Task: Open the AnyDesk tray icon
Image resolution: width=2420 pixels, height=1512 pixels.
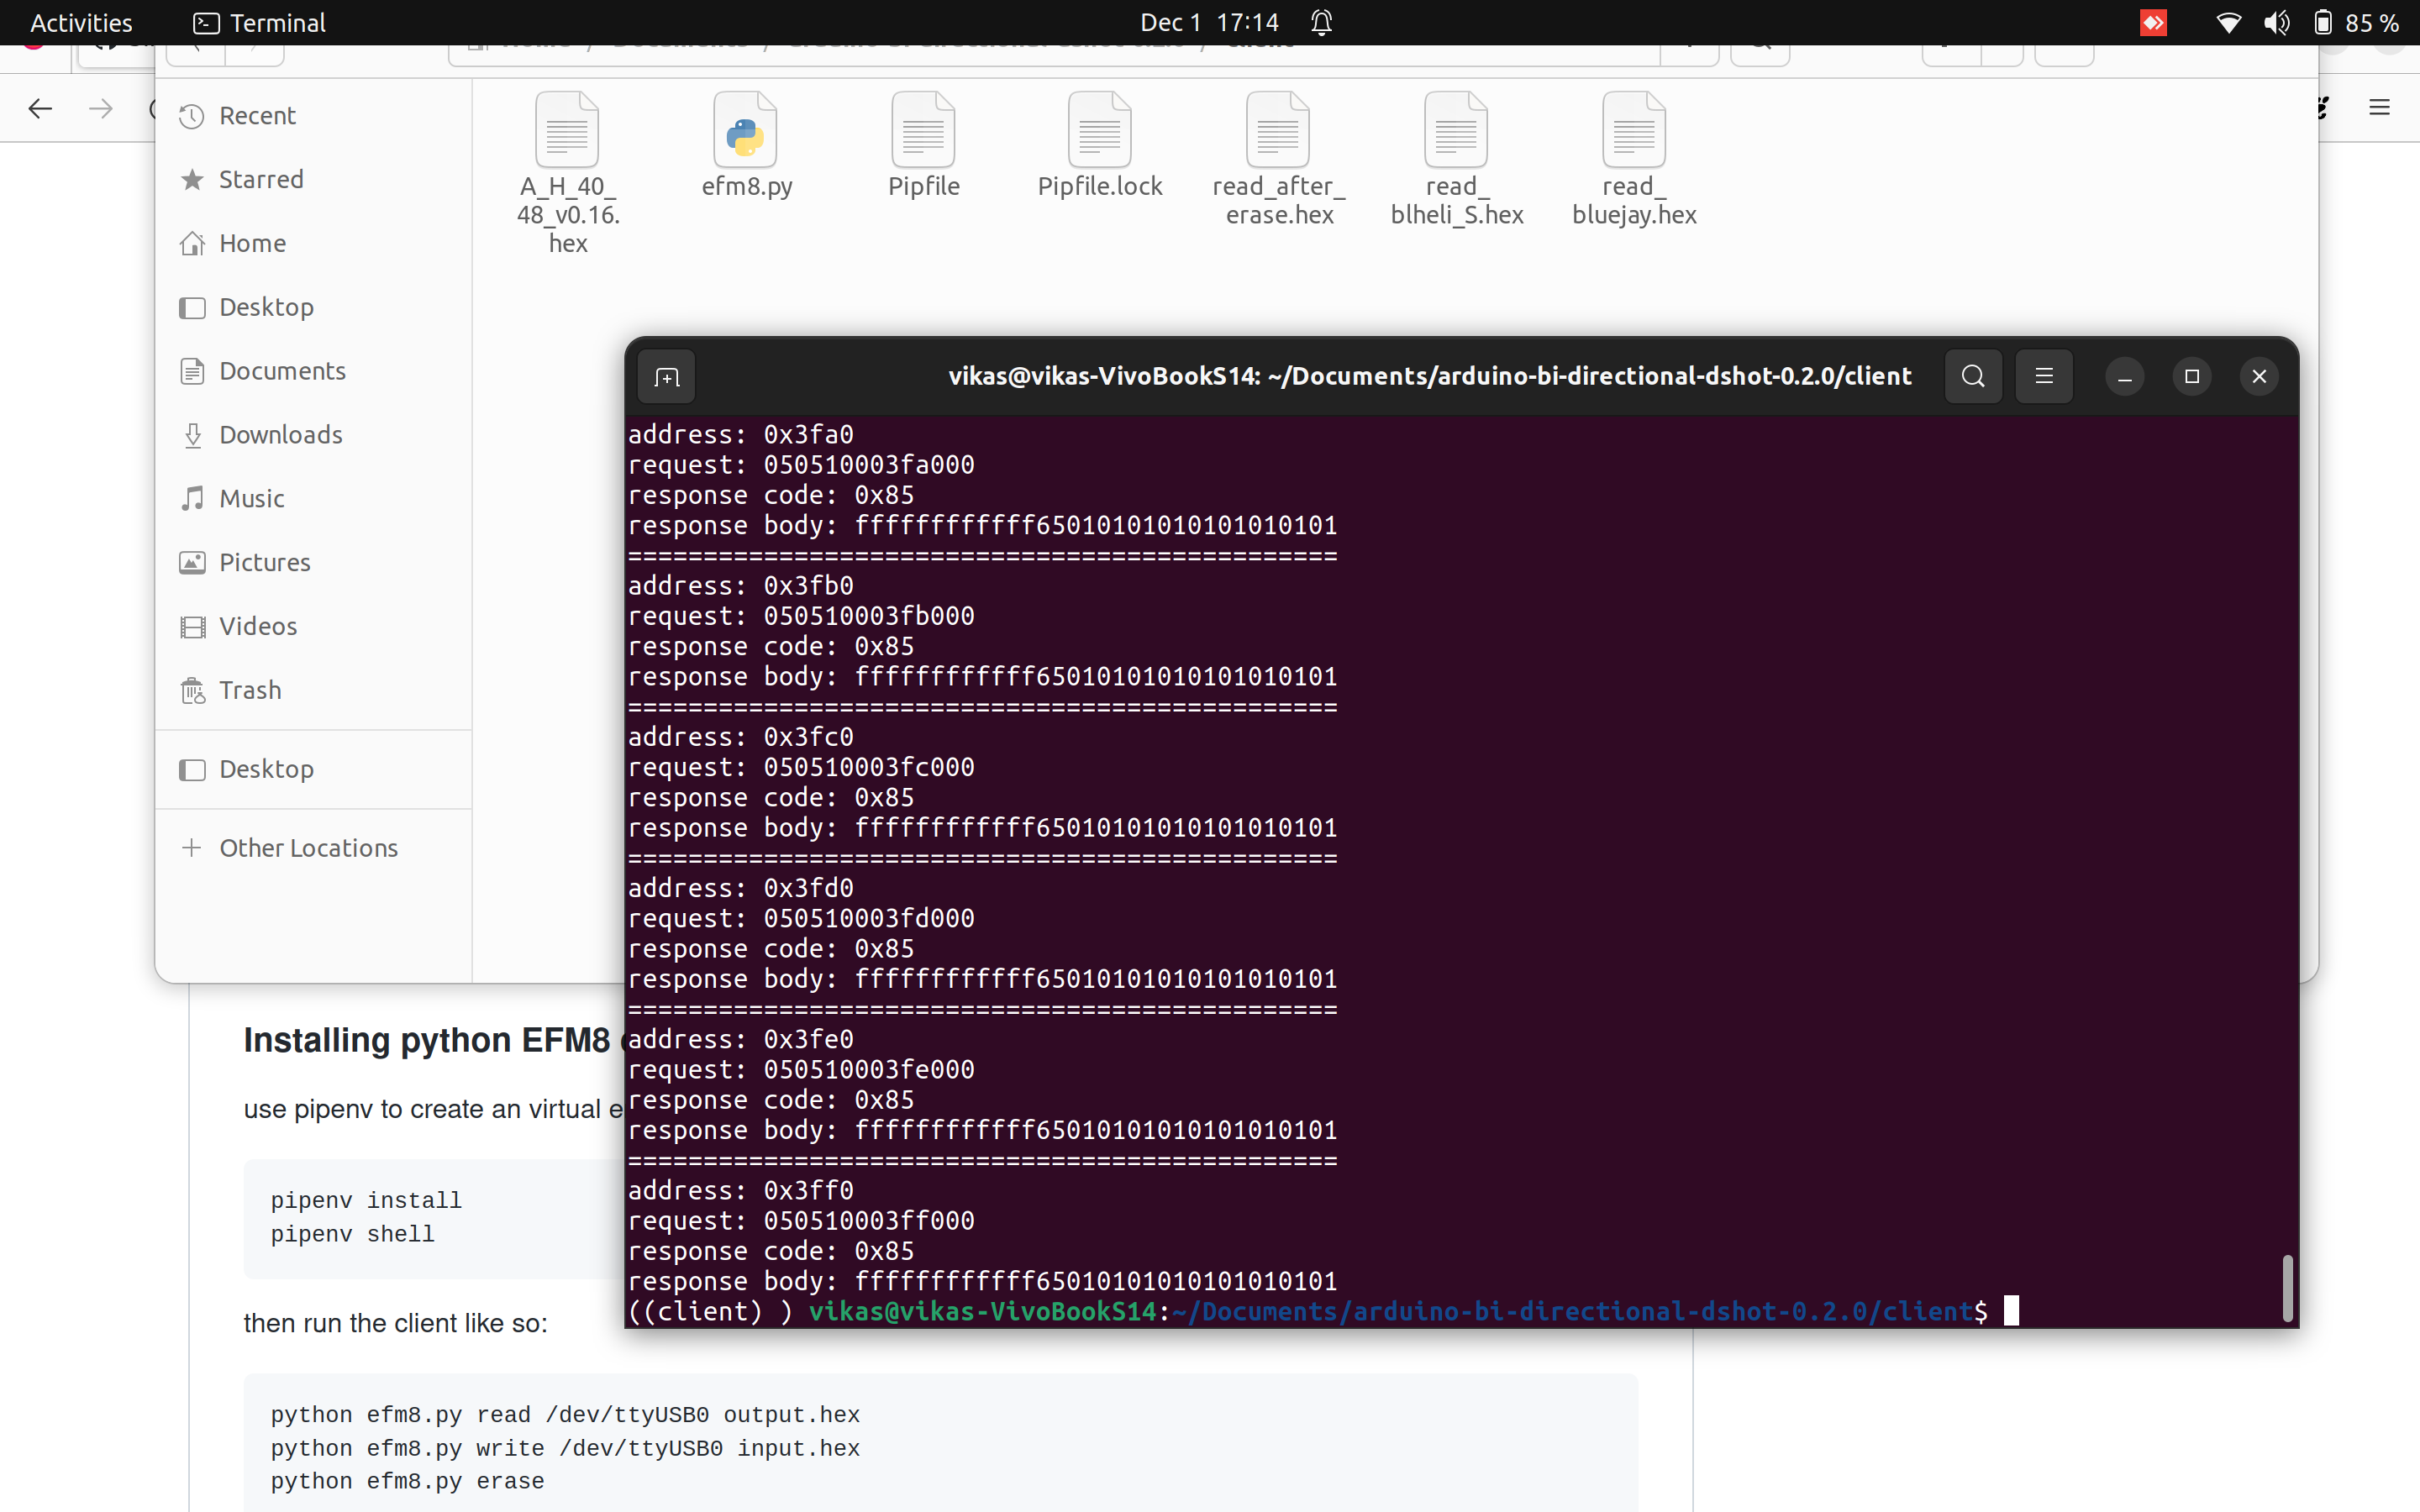Action: pyautogui.click(x=2153, y=22)
